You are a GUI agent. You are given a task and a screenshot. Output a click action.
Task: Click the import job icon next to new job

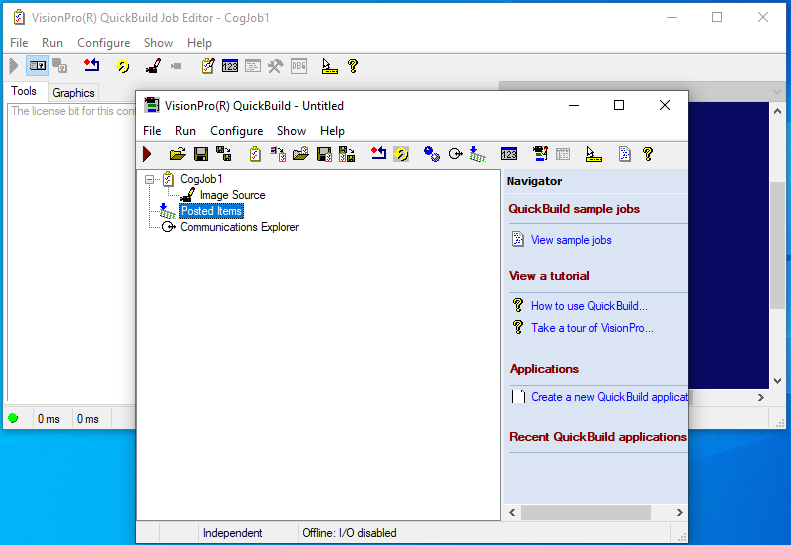pos(278,154)
